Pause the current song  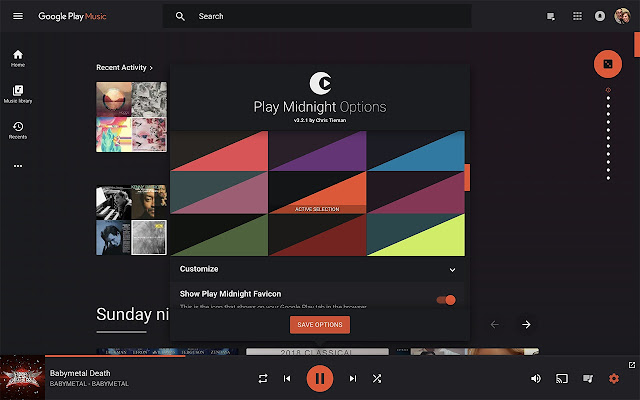[320, 378]
